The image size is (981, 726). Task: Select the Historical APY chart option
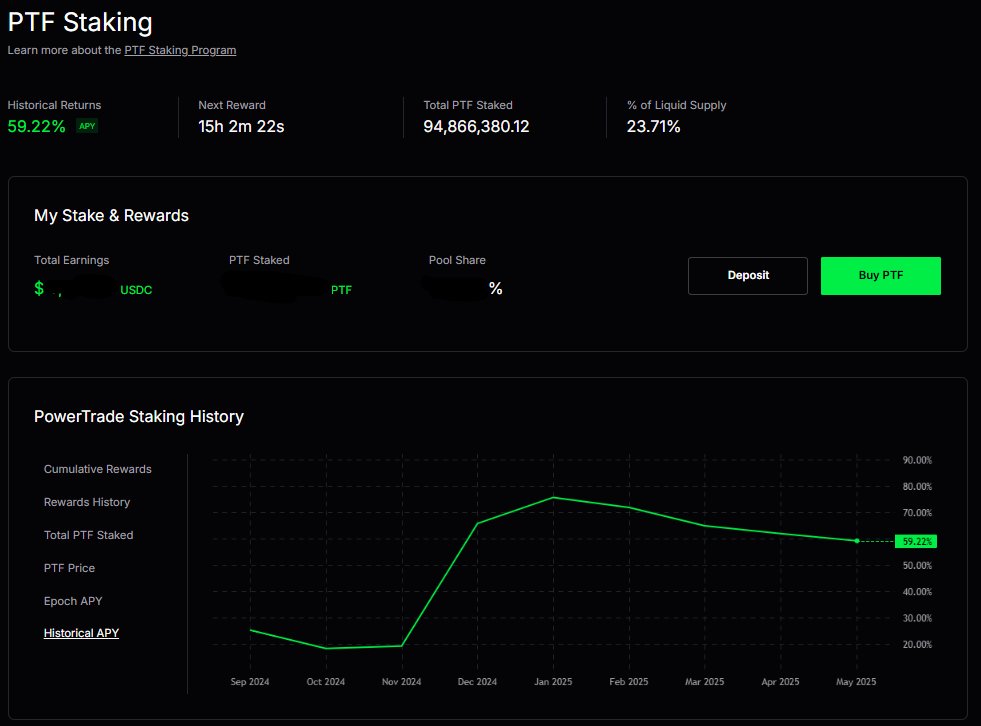pyautogui.click(x=81, y=633)
